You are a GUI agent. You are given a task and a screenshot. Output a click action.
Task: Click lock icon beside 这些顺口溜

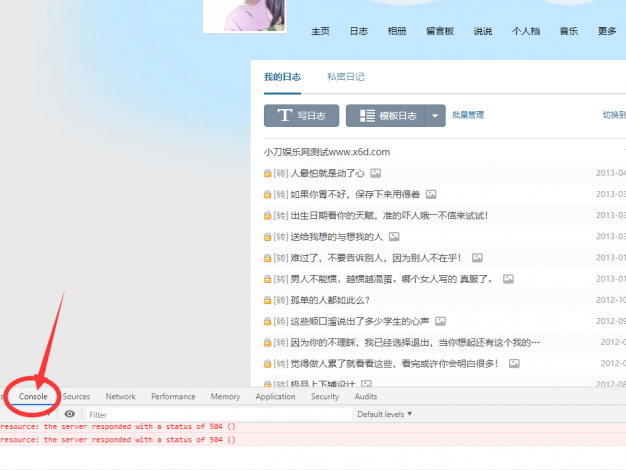pos(267,321)
